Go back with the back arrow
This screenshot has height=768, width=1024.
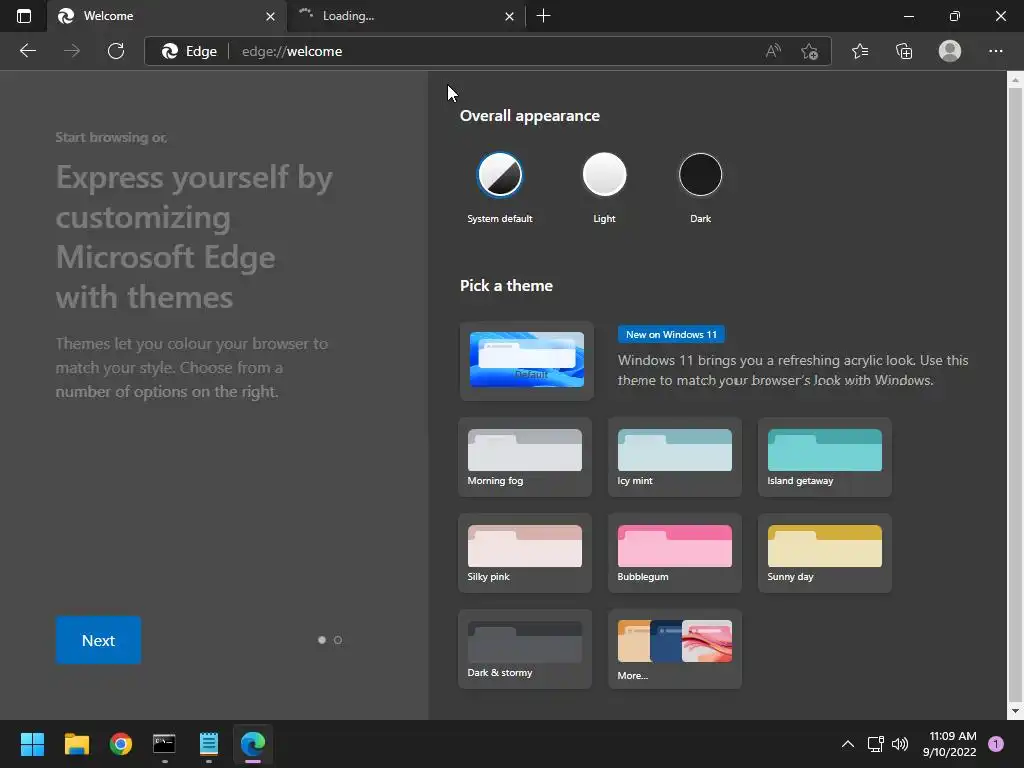(x=27, y=51)
